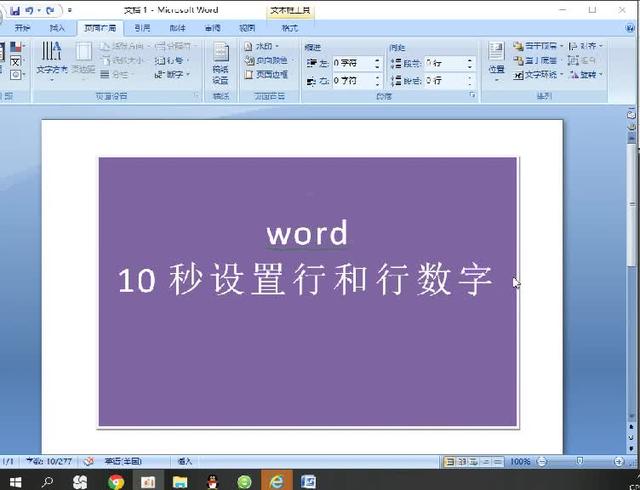The height and width of the screenshot is (490, 640).
Task: Click the 组合 (Group) button
Action: pyautogui.click(x=582, y=60)
